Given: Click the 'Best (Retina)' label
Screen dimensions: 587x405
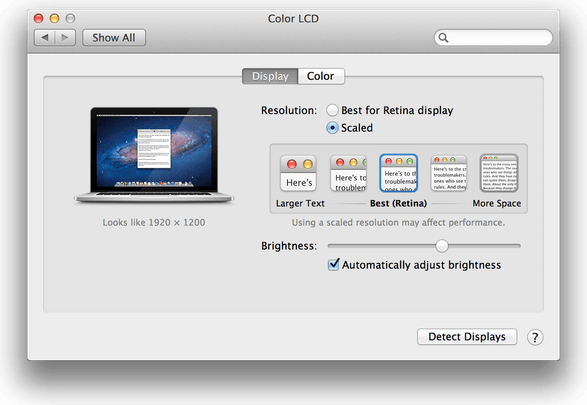Looking at the screenshot, I should click(x=398, y=203).
